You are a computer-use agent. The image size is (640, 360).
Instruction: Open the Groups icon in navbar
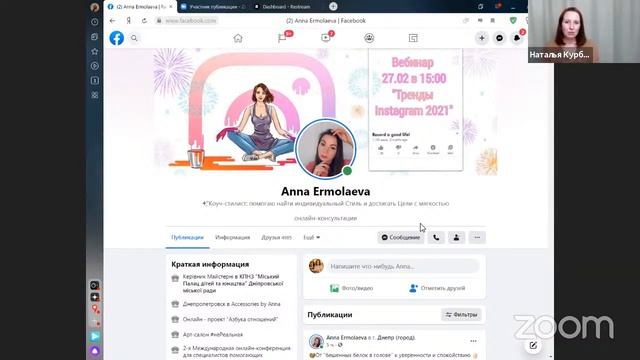[x=369, y=38]
